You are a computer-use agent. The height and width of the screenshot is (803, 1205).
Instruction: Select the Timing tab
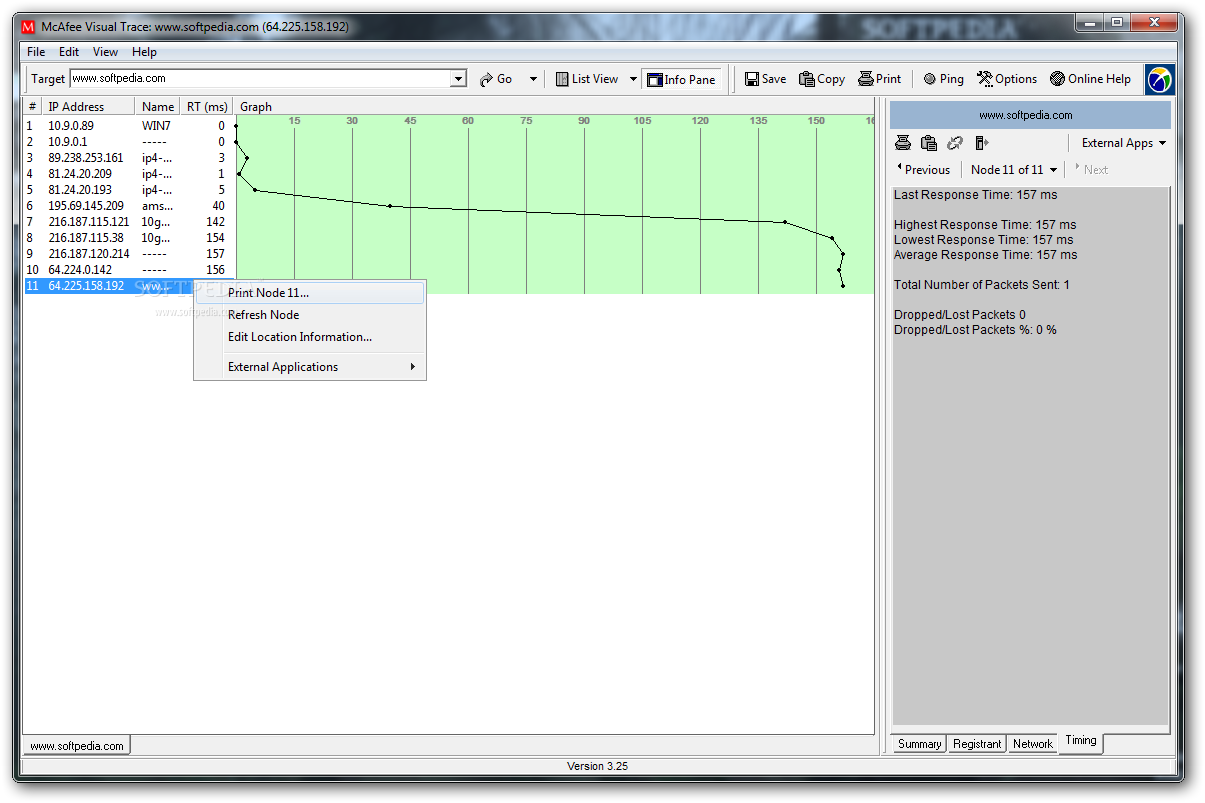point(1081,741)
